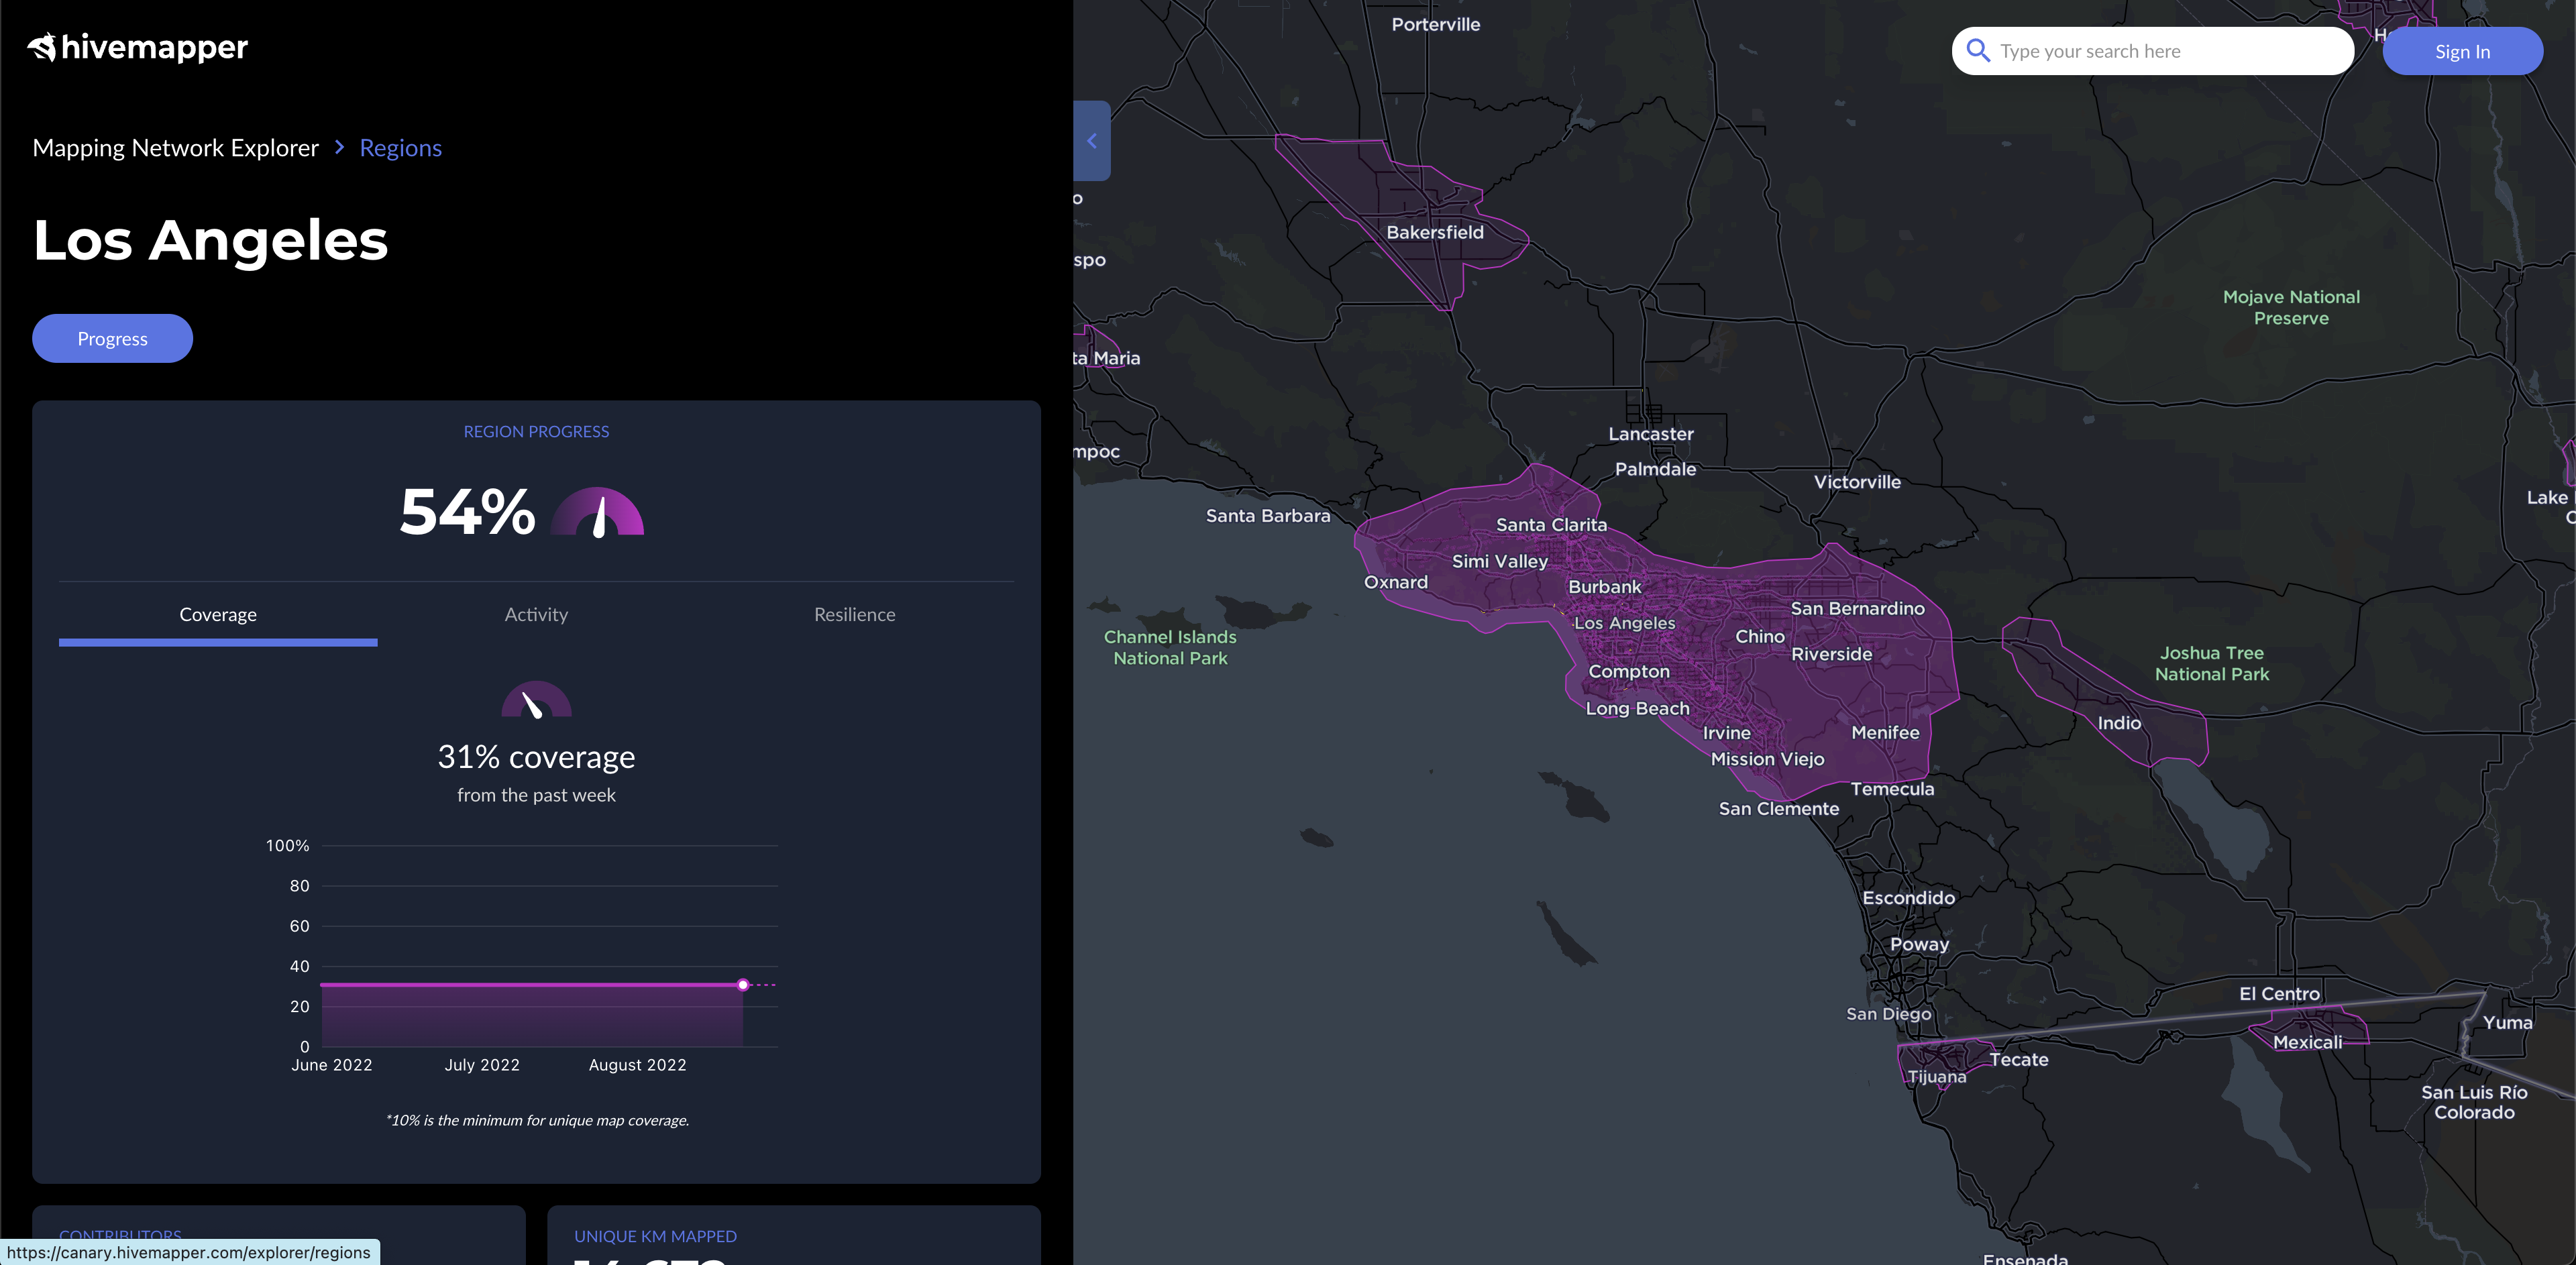The image size is (2576, 1265).
Task: Click the hivemapper bee logo icon
Action: 42,47
